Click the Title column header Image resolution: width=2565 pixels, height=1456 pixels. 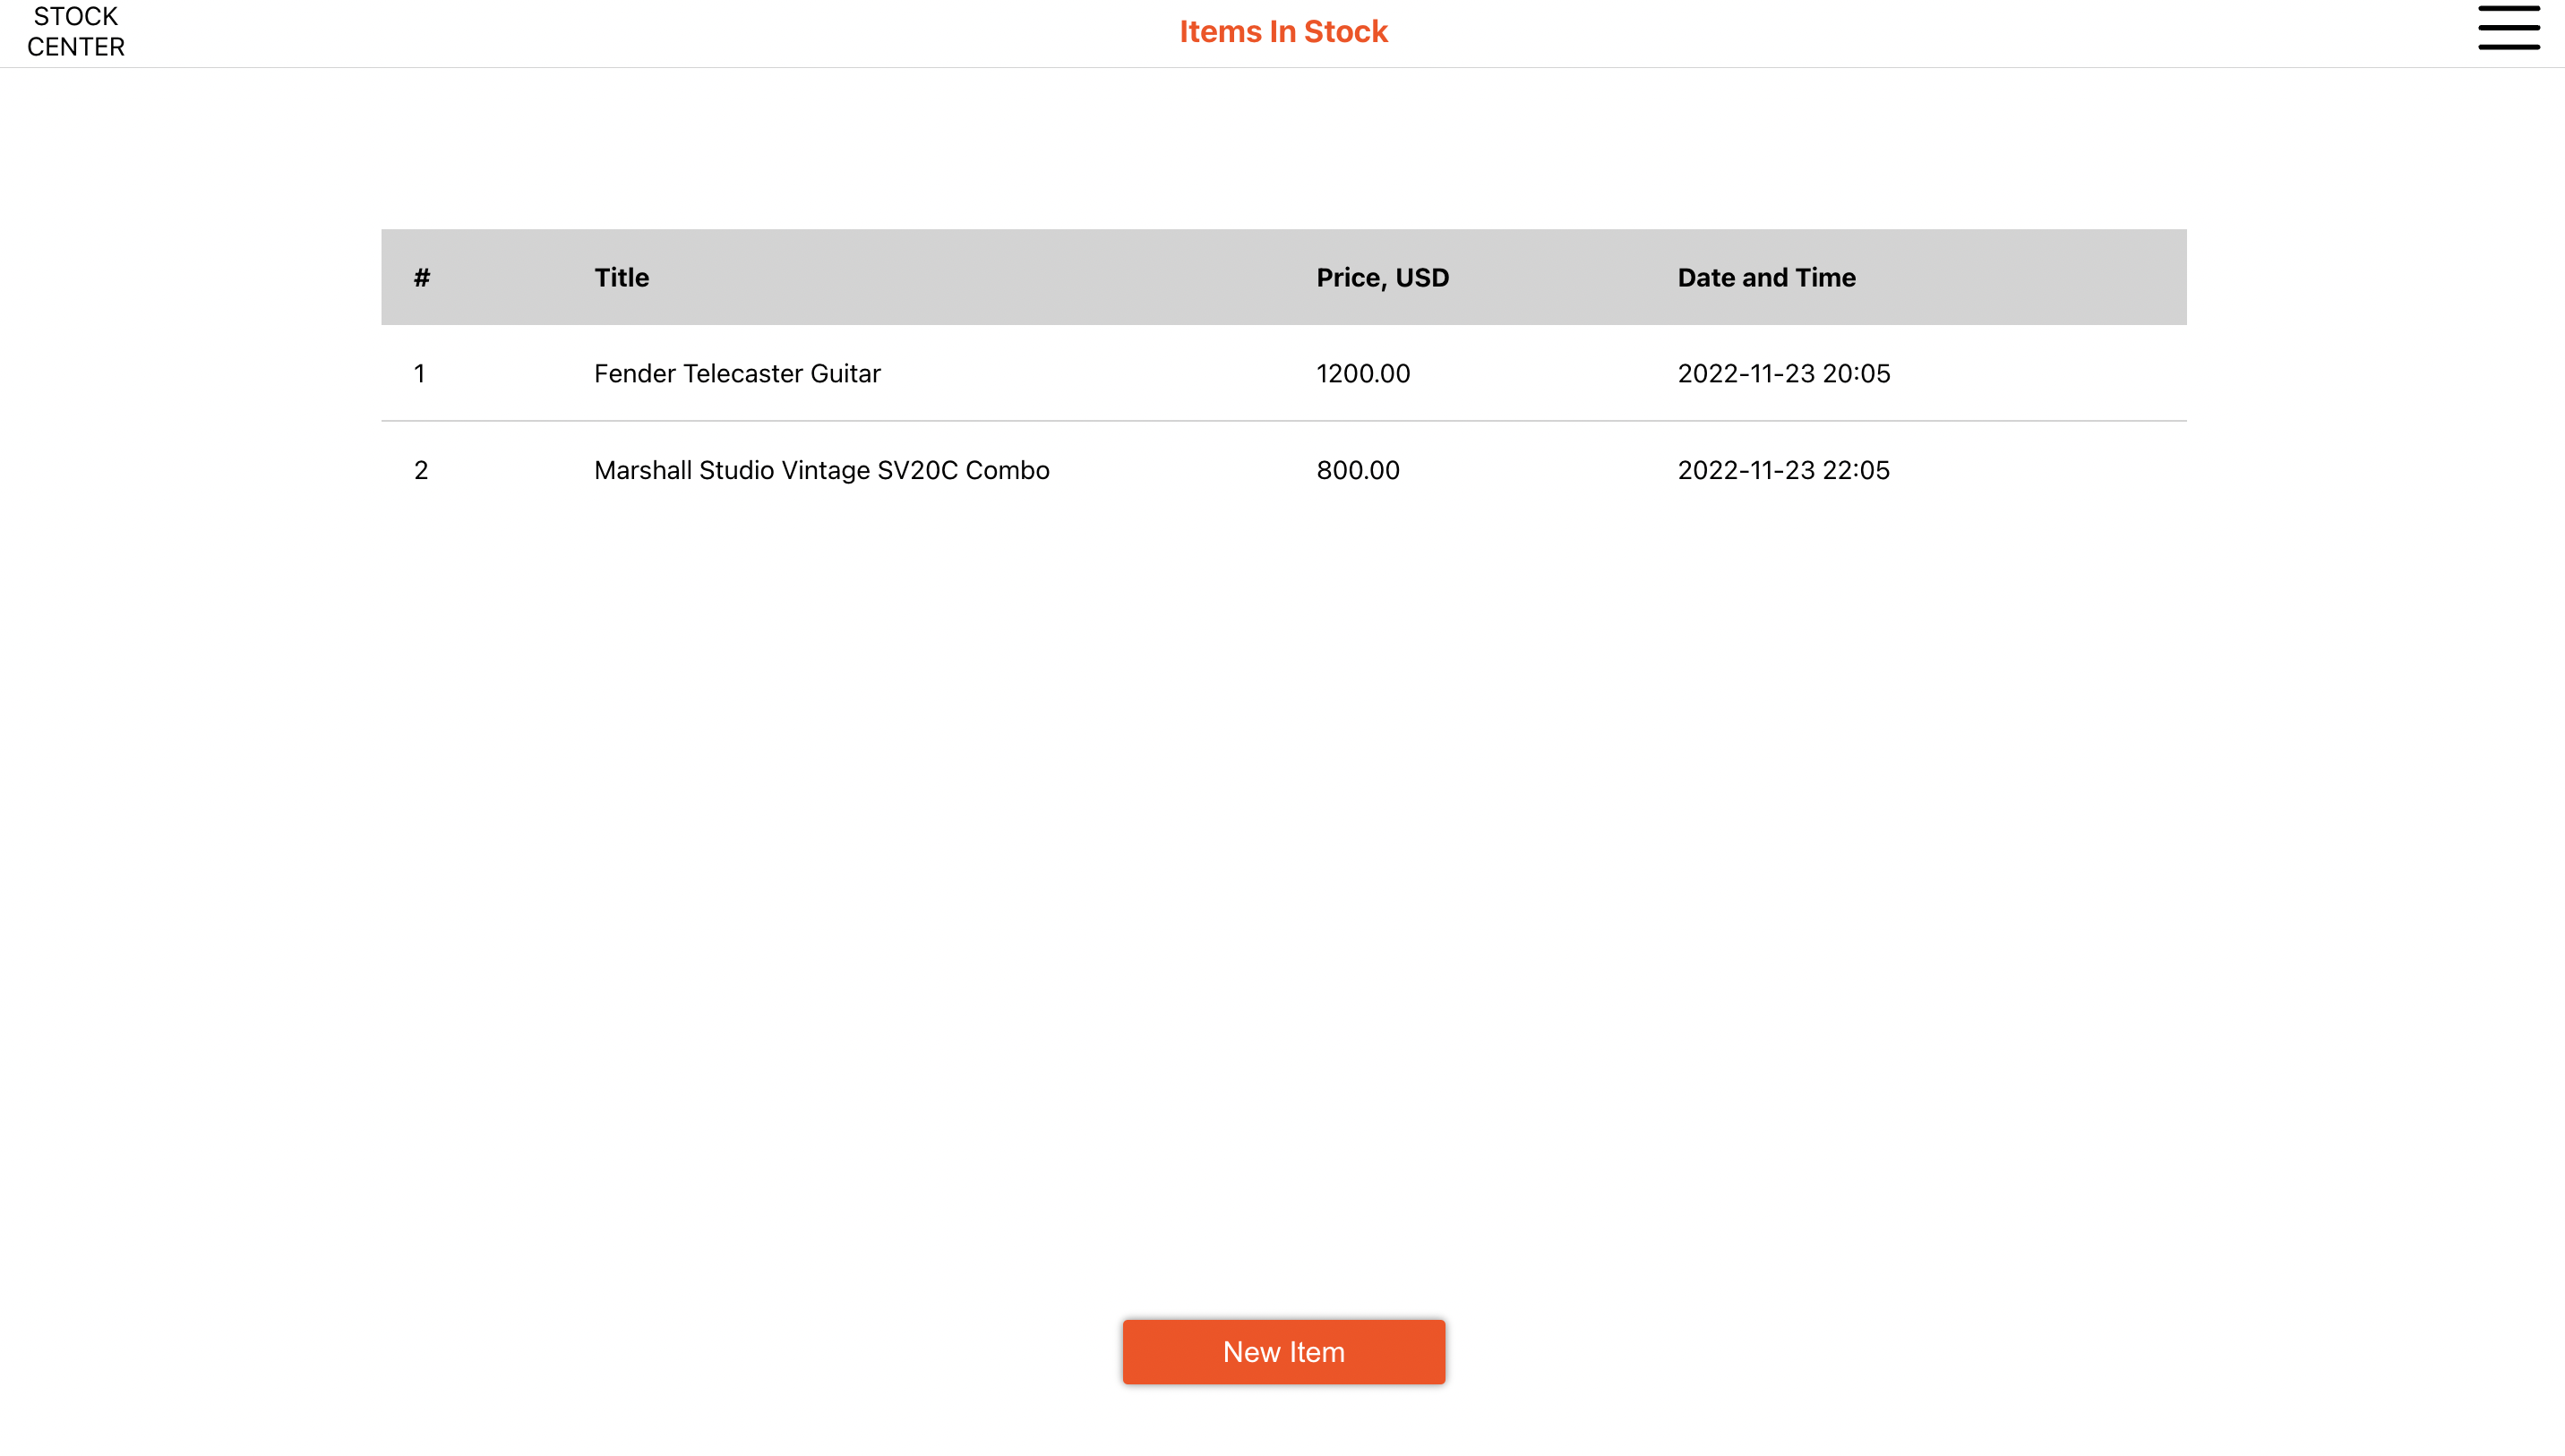621,277
